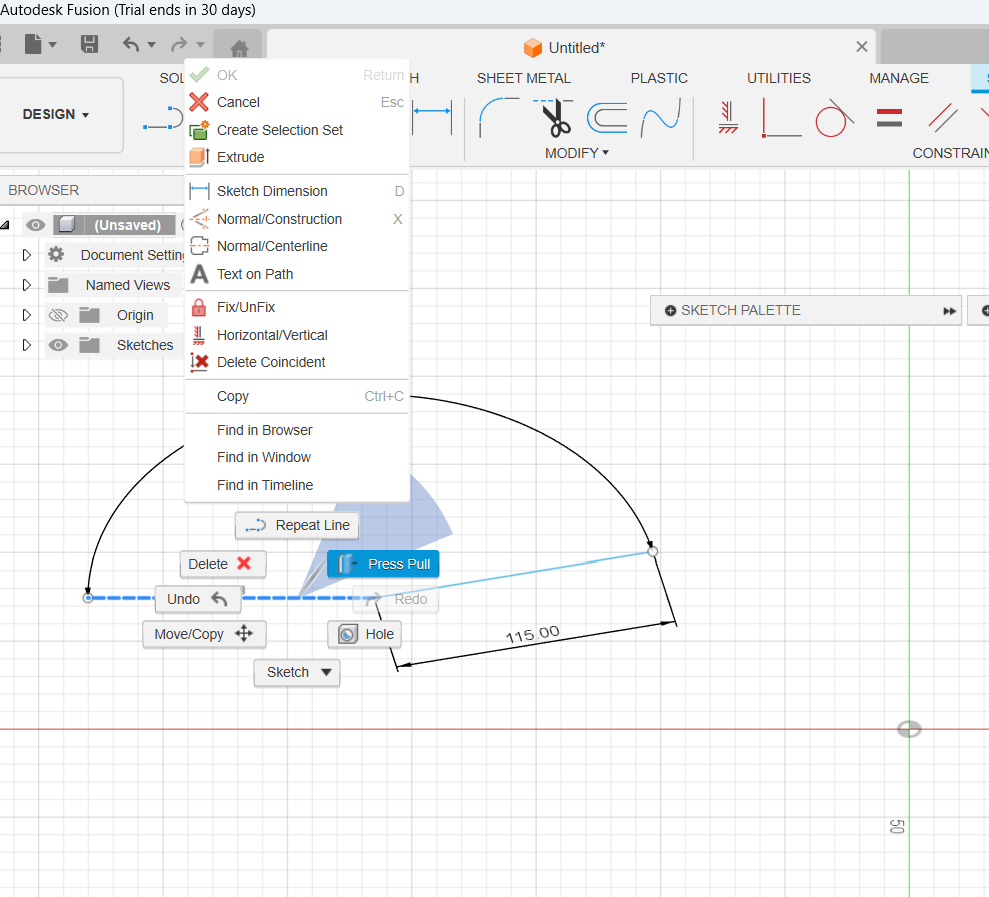Choose Horizontal/Vertical in the context menu
Screen dimensions: 989x897
[296, 335]
